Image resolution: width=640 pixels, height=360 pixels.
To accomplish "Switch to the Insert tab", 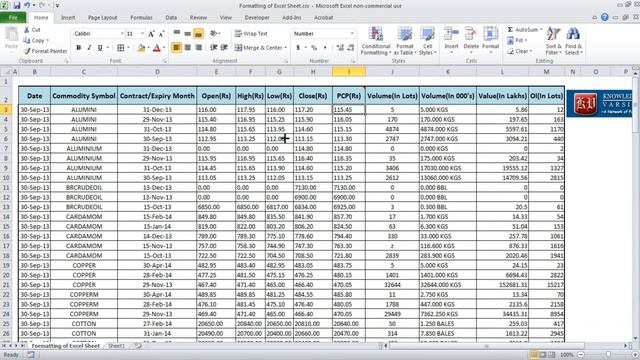I will (68, 18).
